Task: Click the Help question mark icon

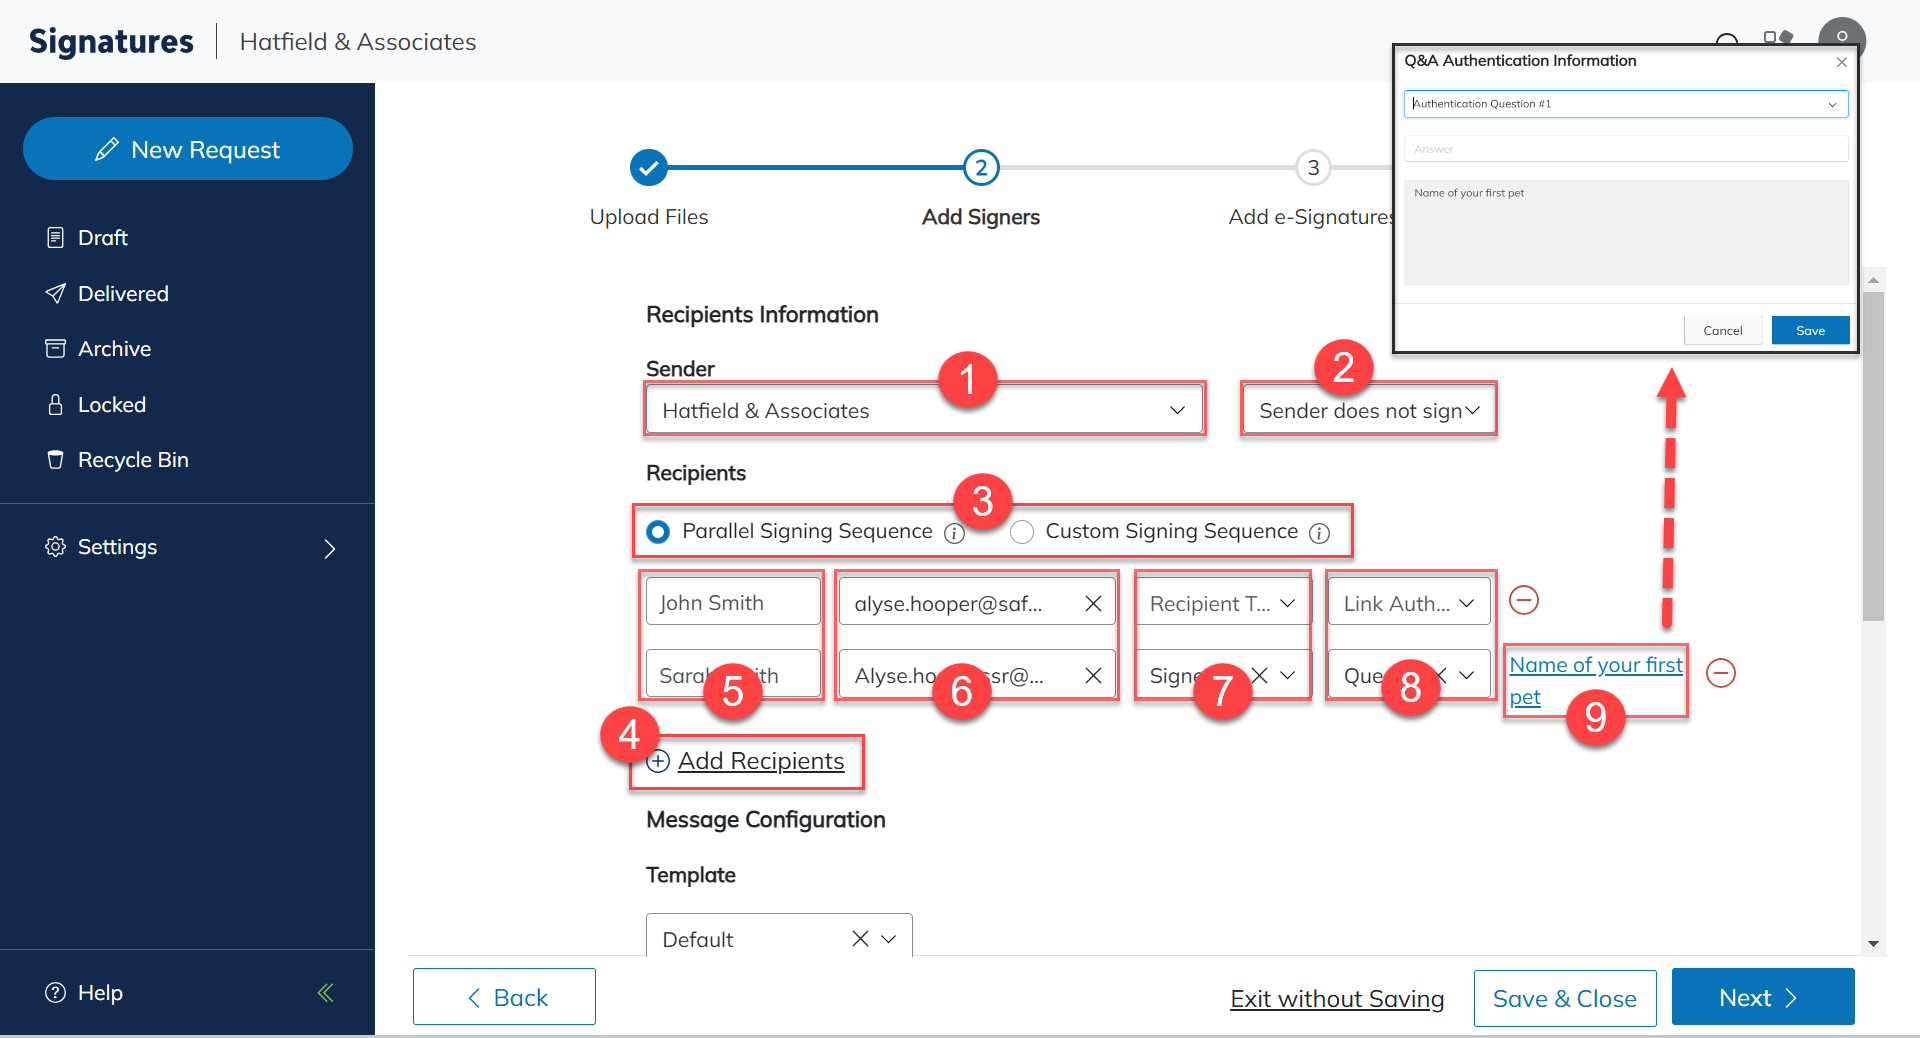Action: [x=56, y=993]
